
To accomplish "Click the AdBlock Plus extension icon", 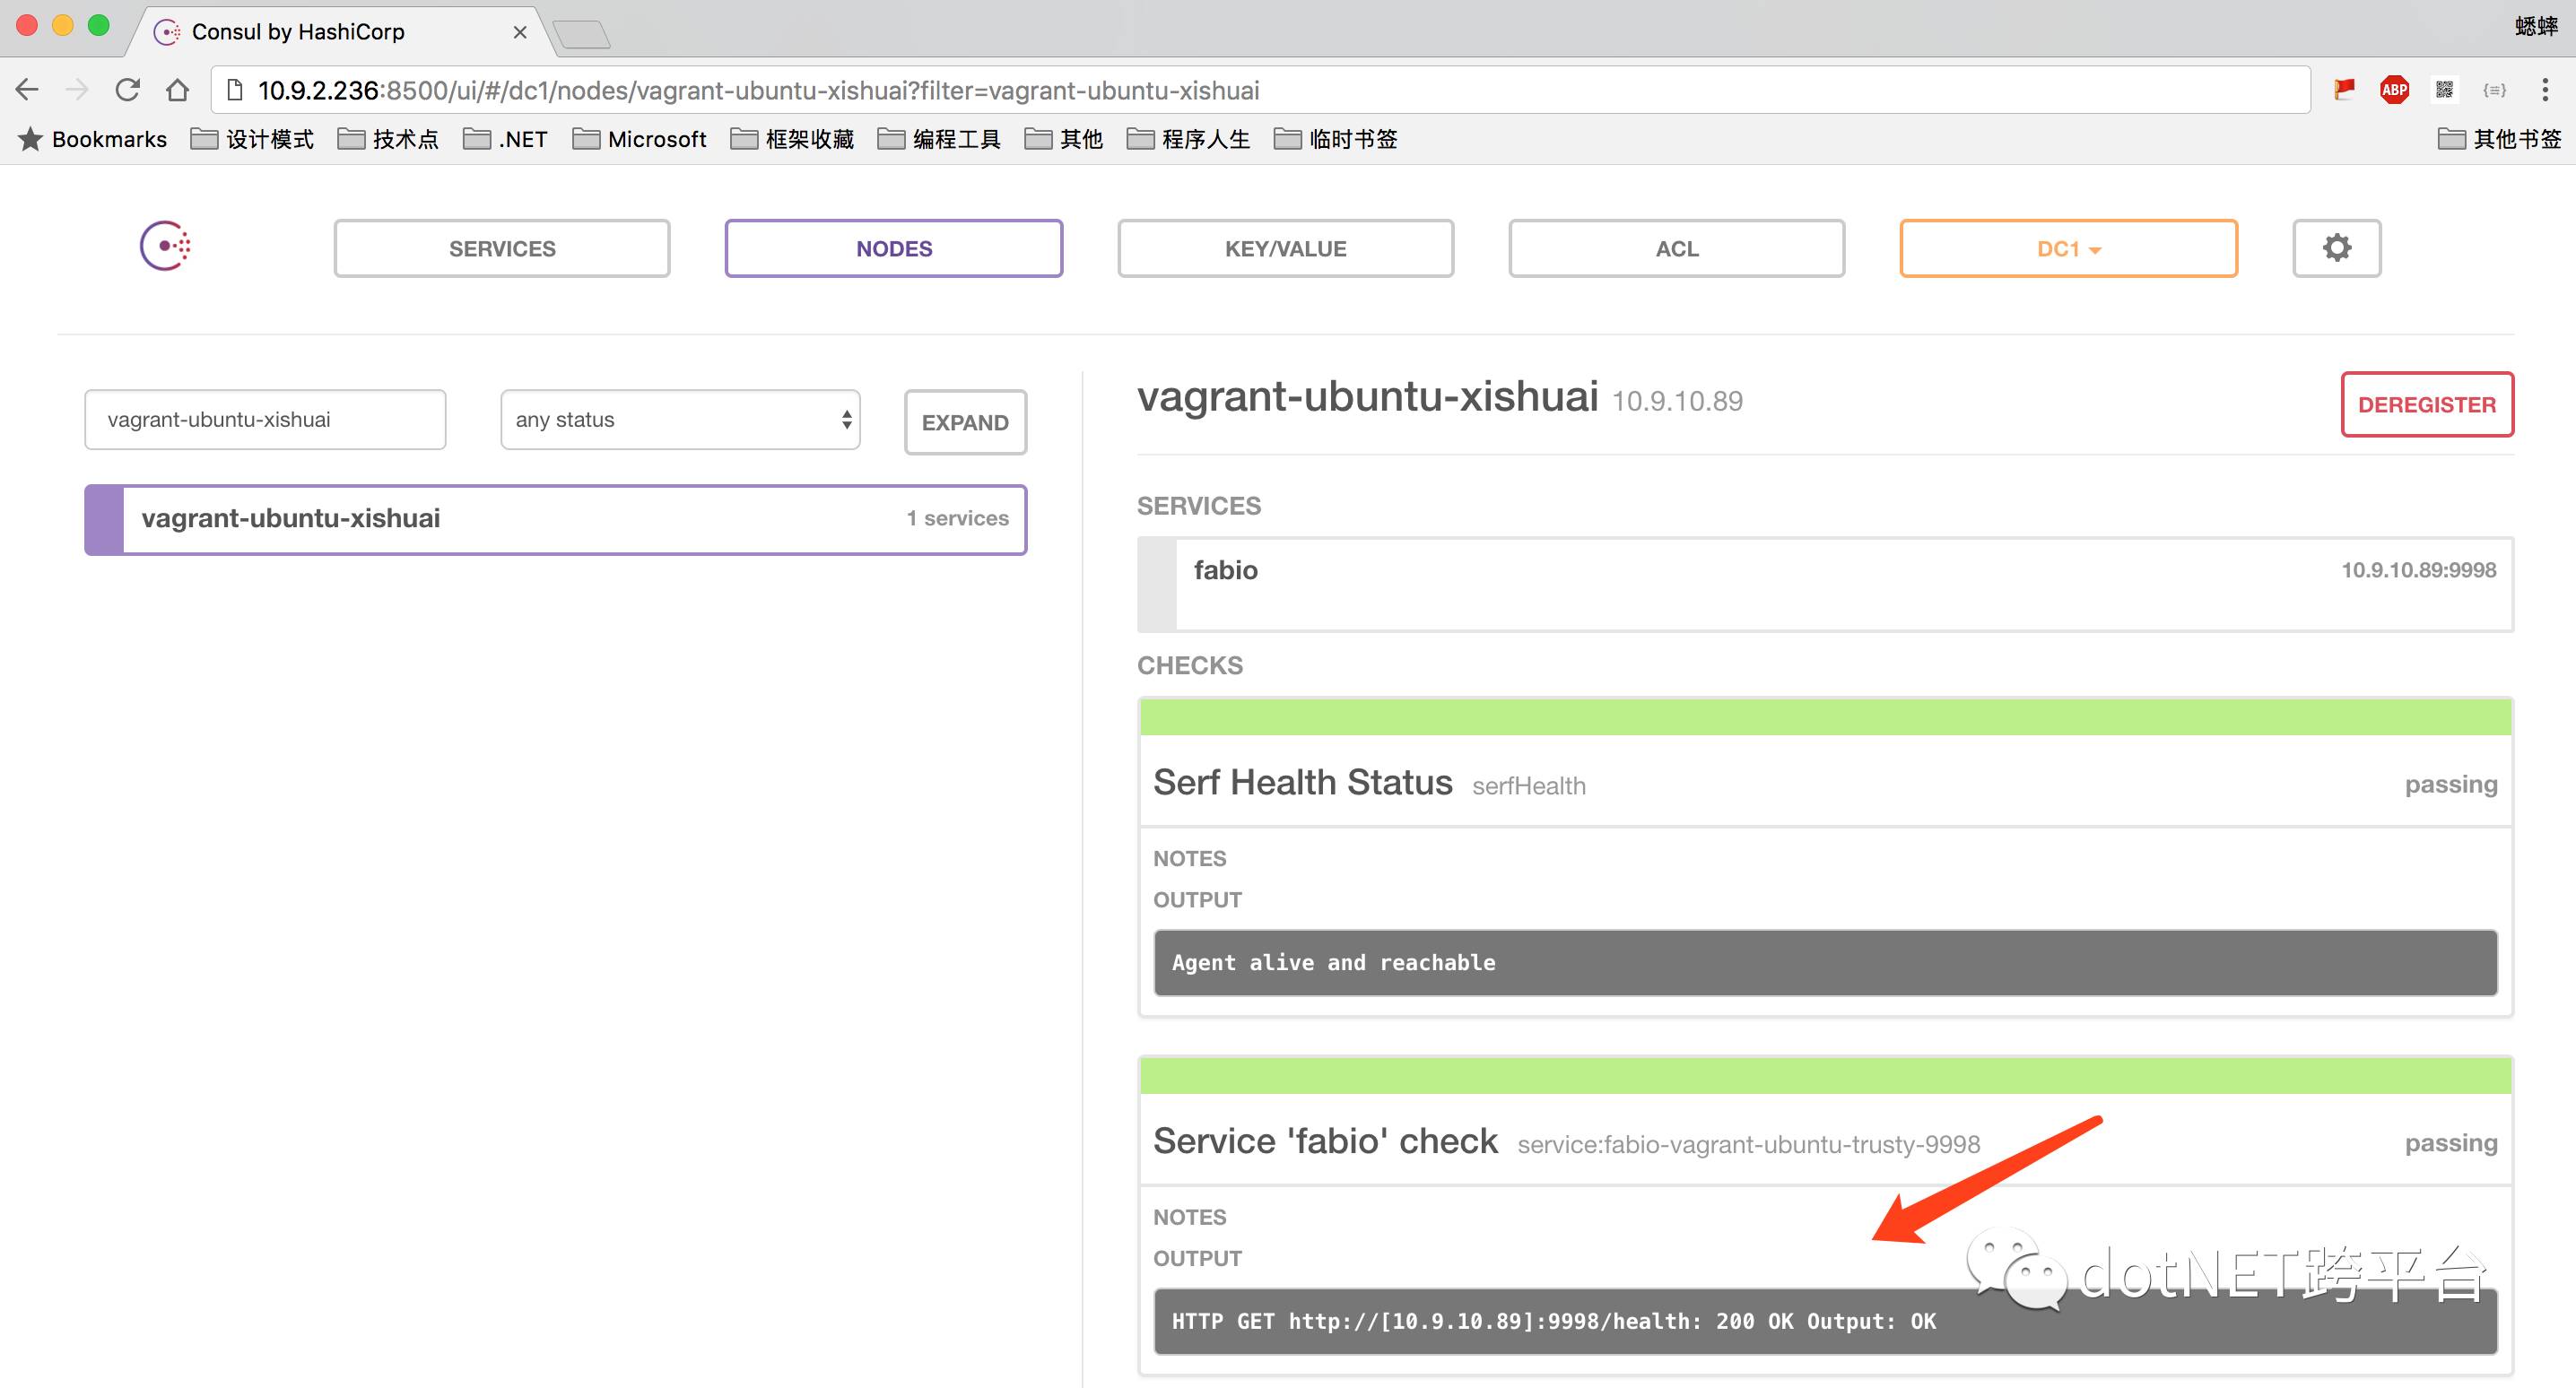I will pyautogui.click(x=2394, y=90).
